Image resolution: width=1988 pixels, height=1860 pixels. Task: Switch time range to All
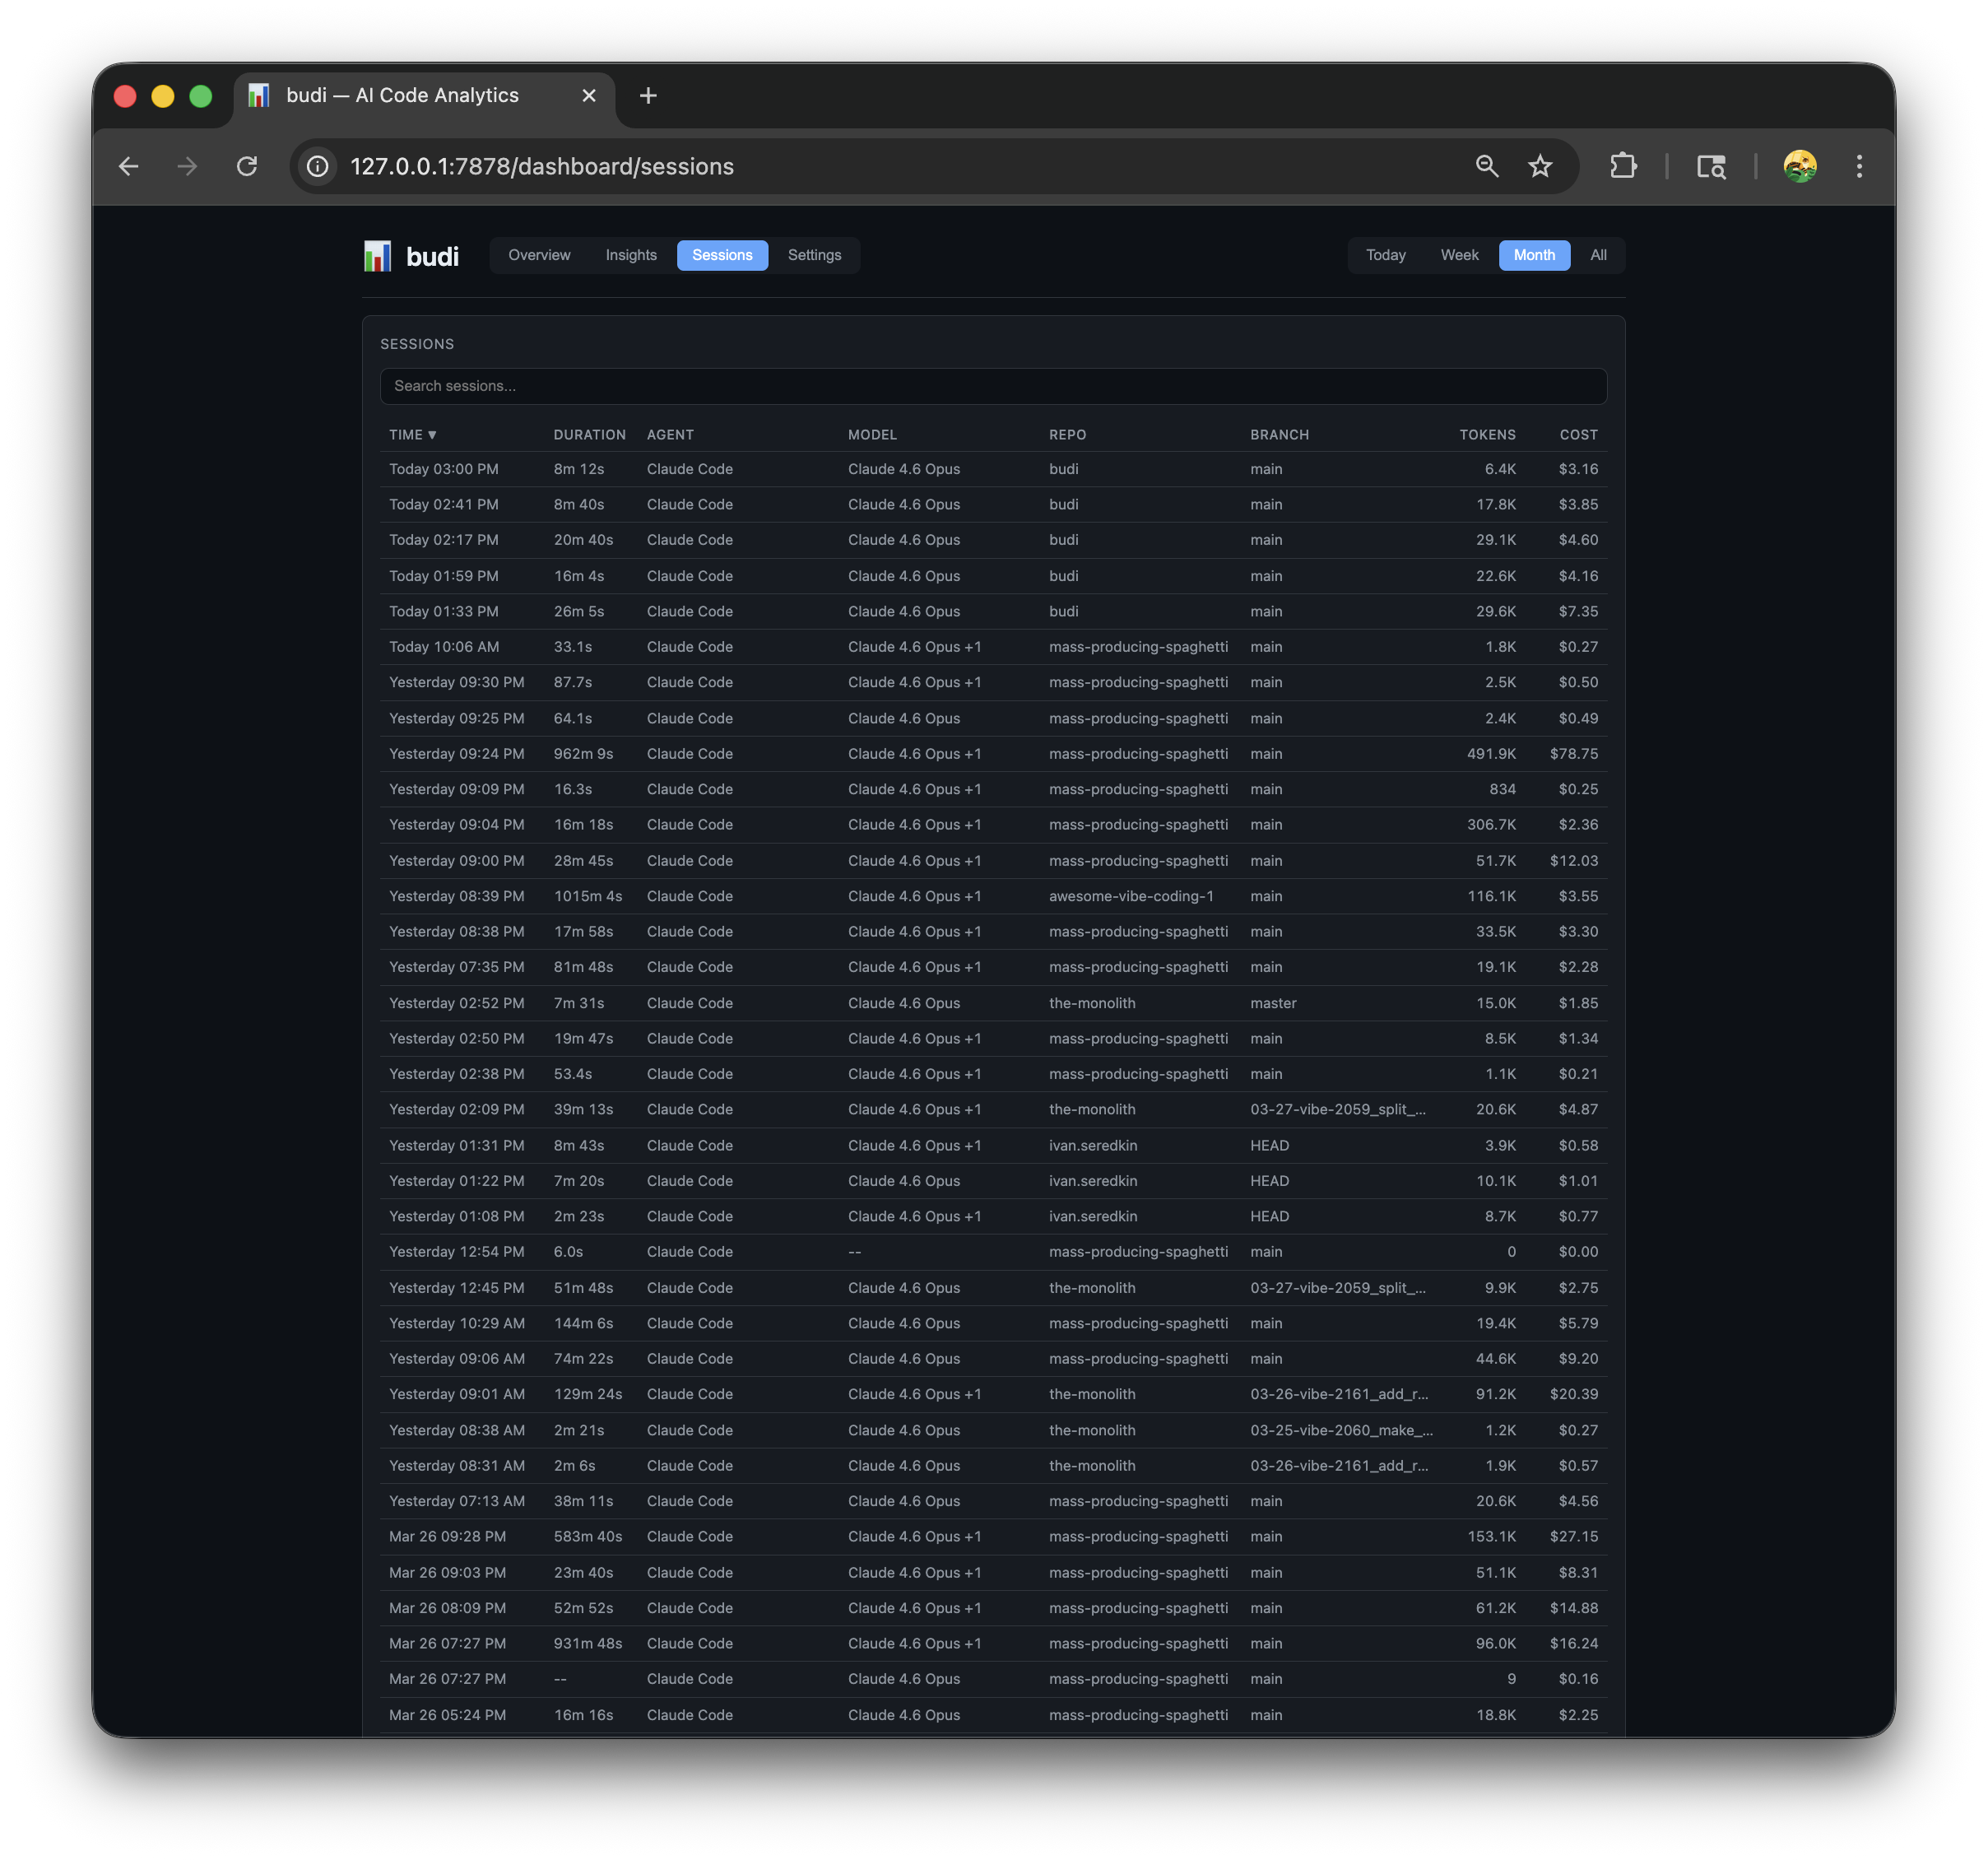pyautogui.click(x=1598, y=255)
